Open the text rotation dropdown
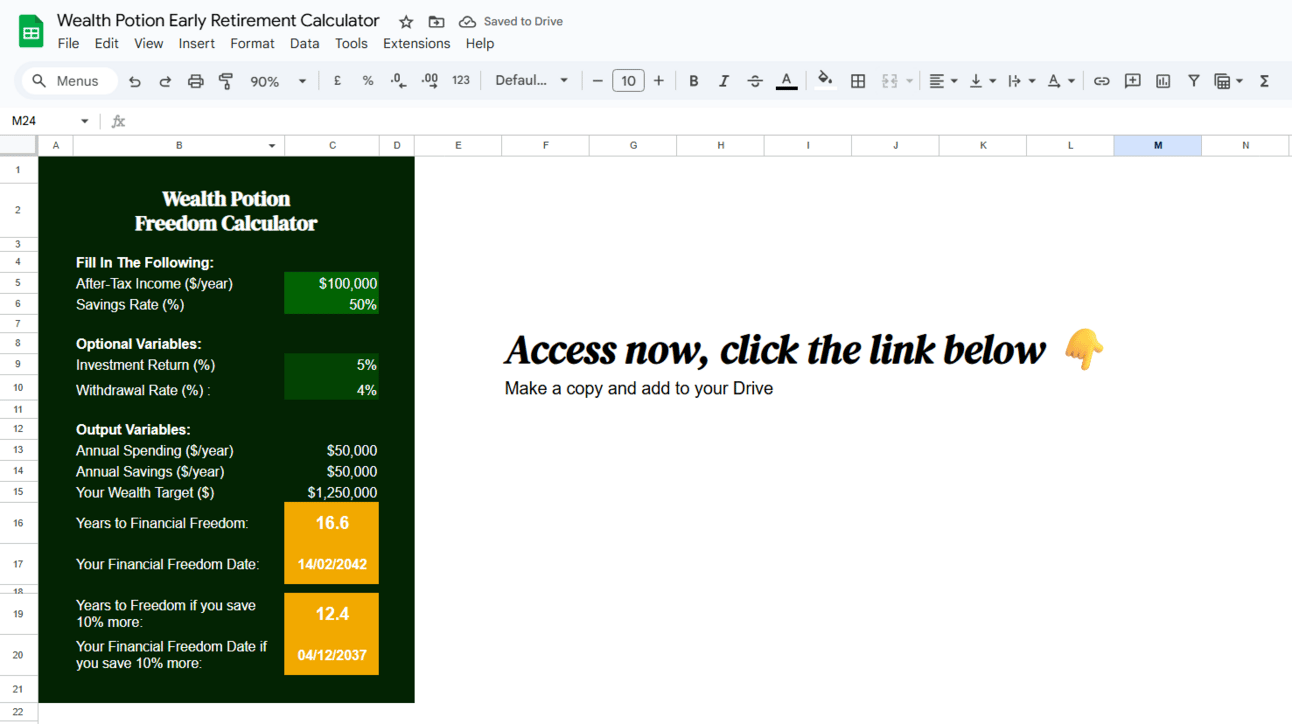Viewport: 1292px width, 724px height. pyautogui.click(x=1061, y=81)
